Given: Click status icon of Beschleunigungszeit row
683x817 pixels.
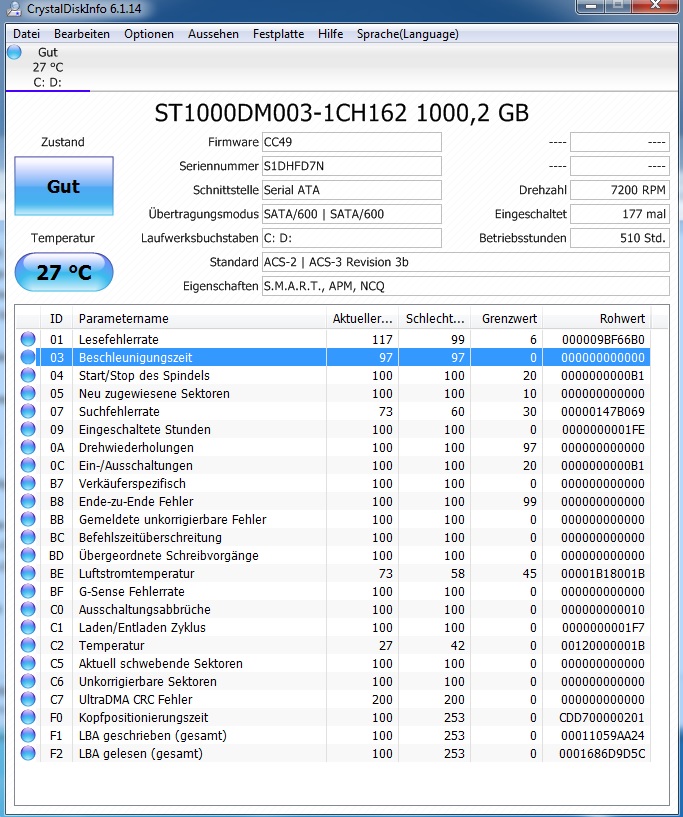Looking at the screenshot, I should 28,357.
